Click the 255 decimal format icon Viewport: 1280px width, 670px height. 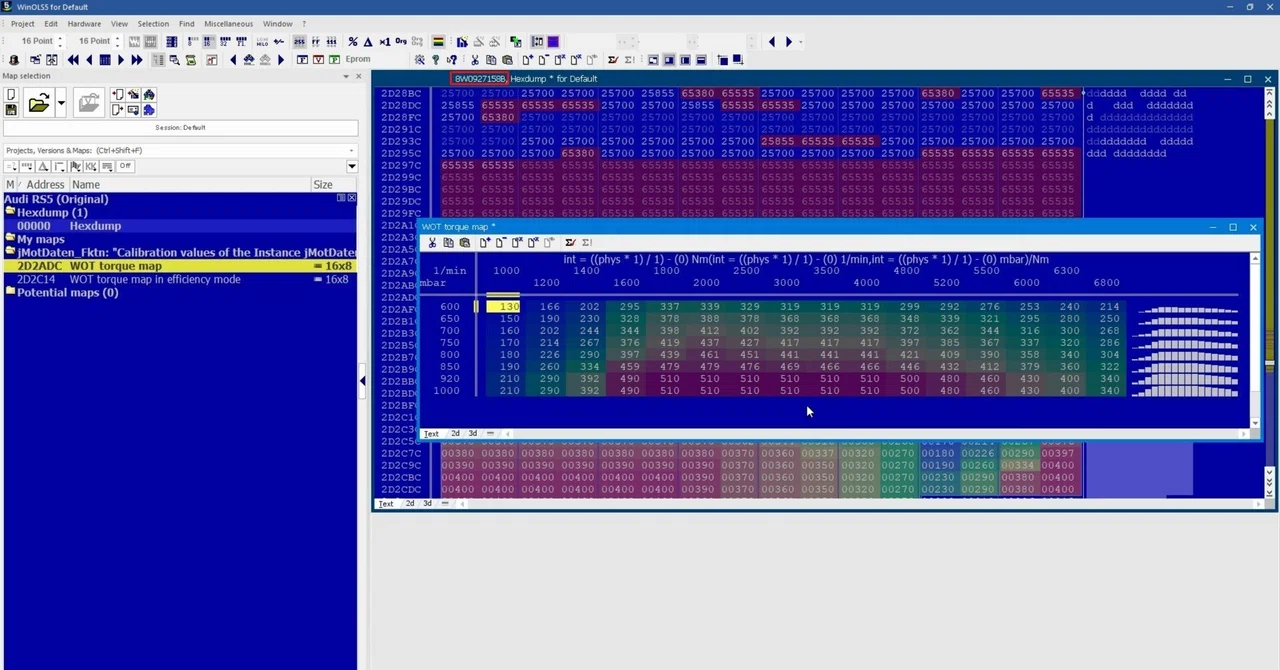[x=300, y=41]
